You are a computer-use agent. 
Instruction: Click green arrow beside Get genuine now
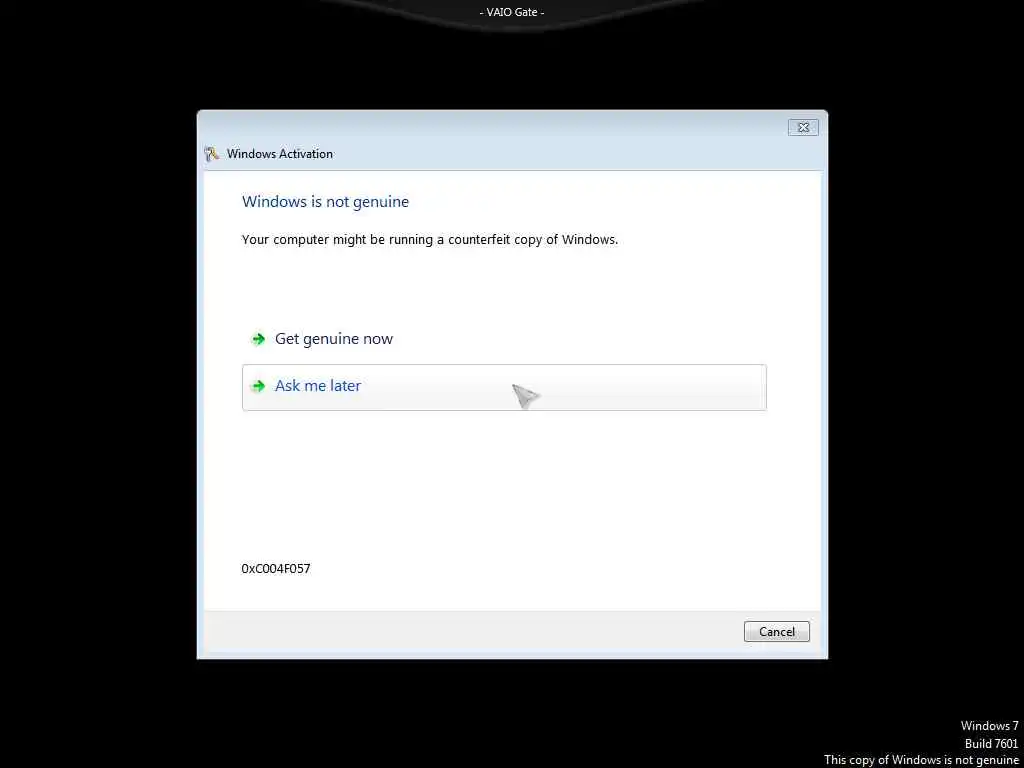(x=259, y=339)
